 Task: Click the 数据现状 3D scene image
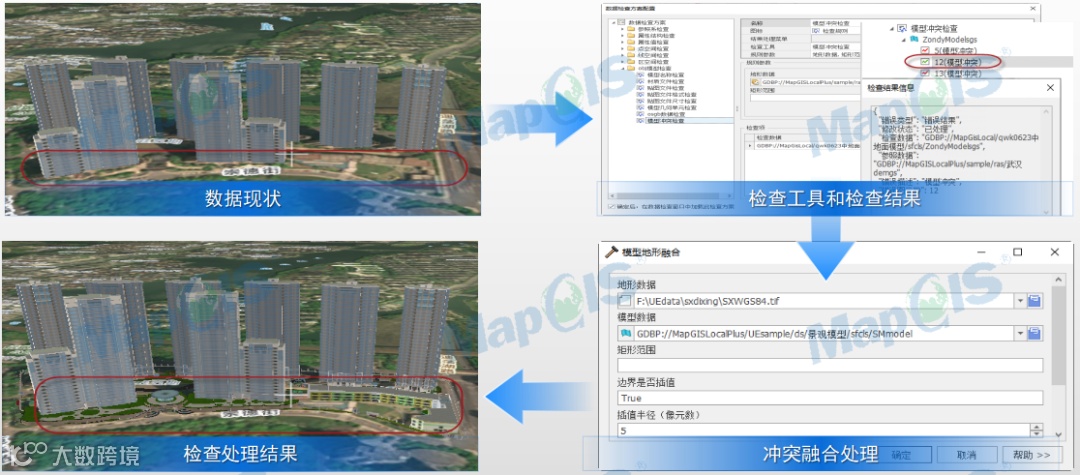[x=242, y=109]
